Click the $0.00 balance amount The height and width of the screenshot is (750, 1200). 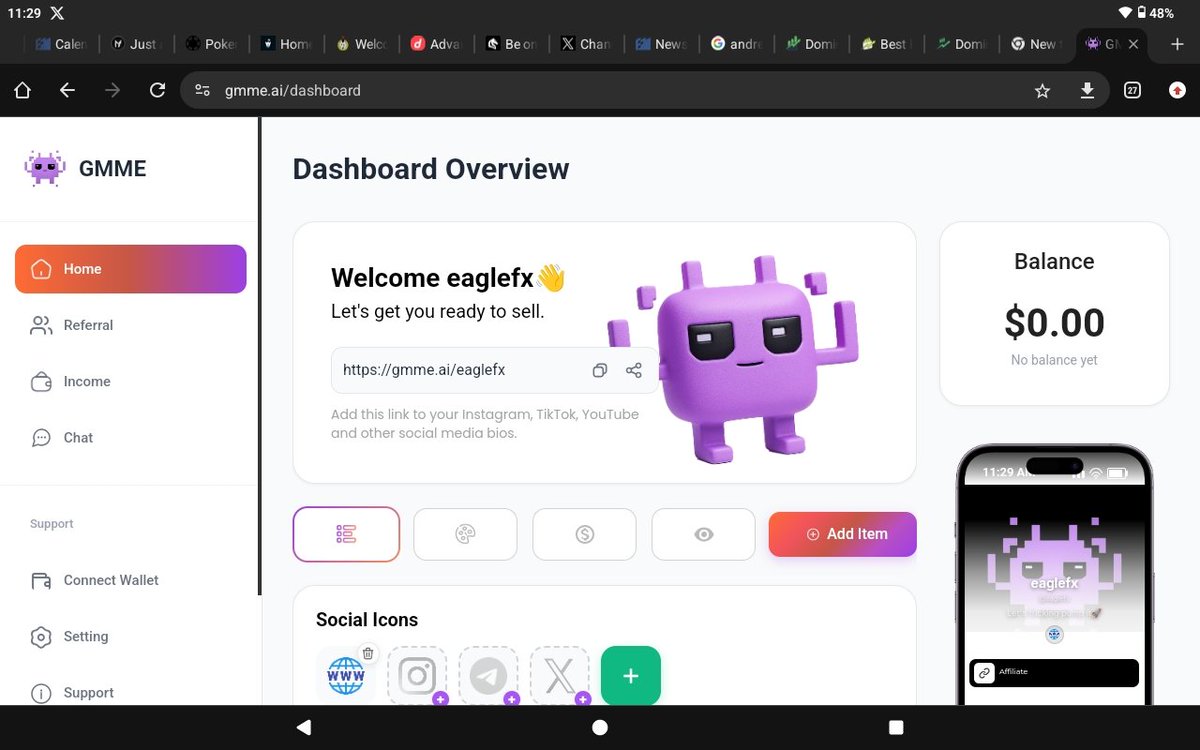click(x=1054, y=323)
